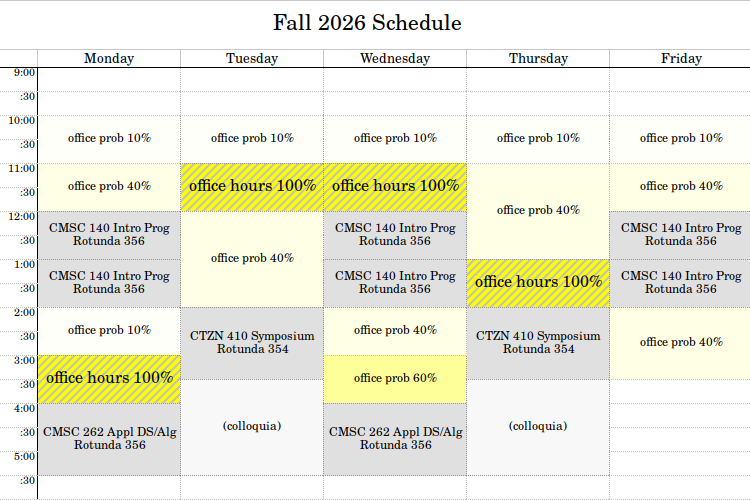The height and width of the screenshot is (500, 750).
Task: Select Monday CMSC 262 Appl DS/Alg block
Action: 109,439
